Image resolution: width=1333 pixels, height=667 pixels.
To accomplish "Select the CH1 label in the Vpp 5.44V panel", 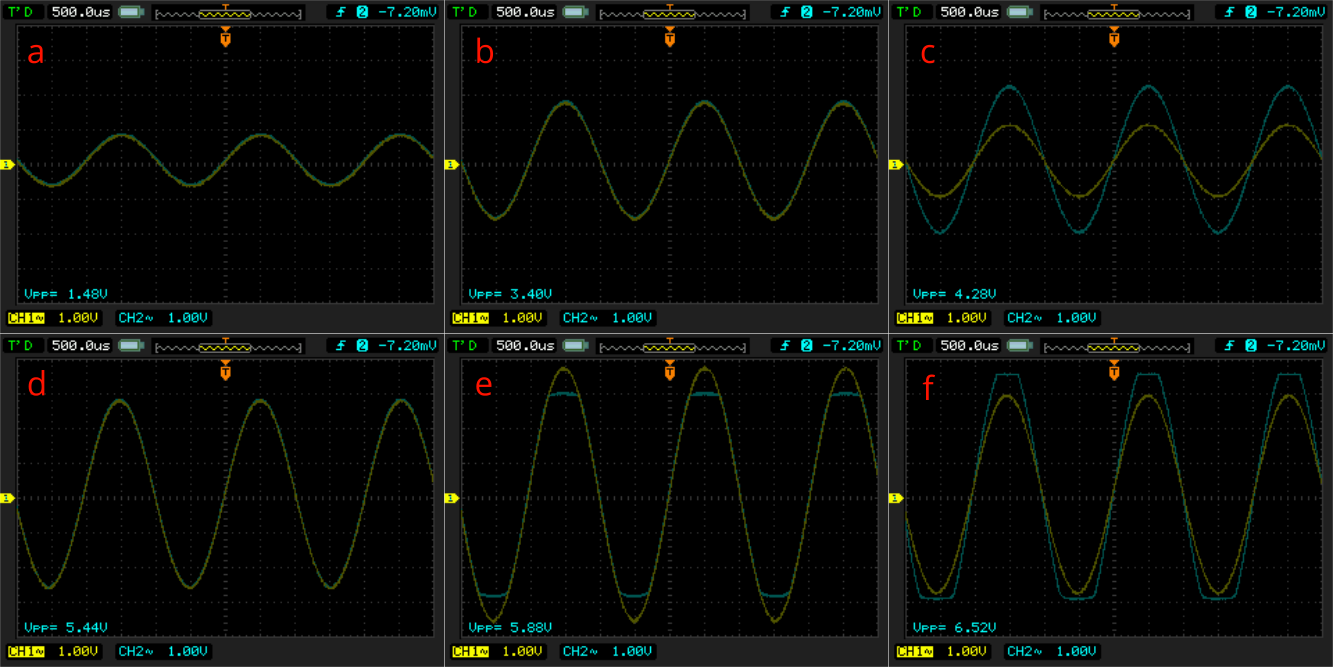I will [26, 652].
